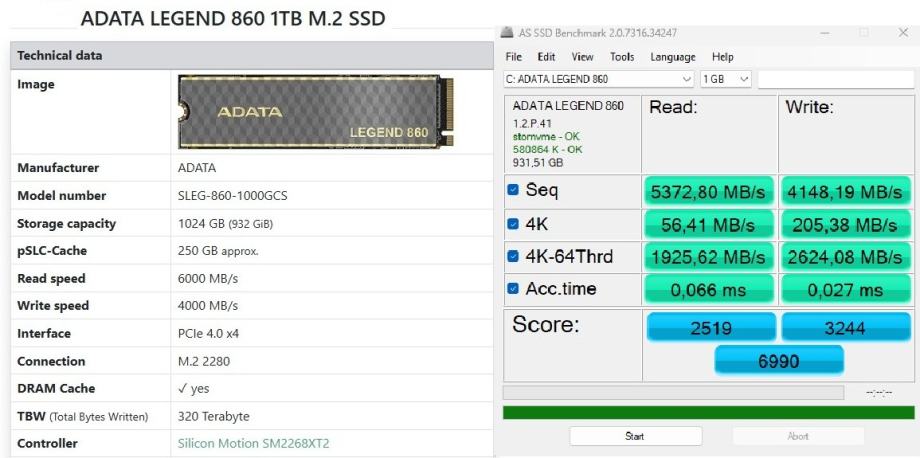Image resolution: width=920 pixels, height=458 pixels.
Task: Click the read score 2519
Action: [x=711, y=327]
